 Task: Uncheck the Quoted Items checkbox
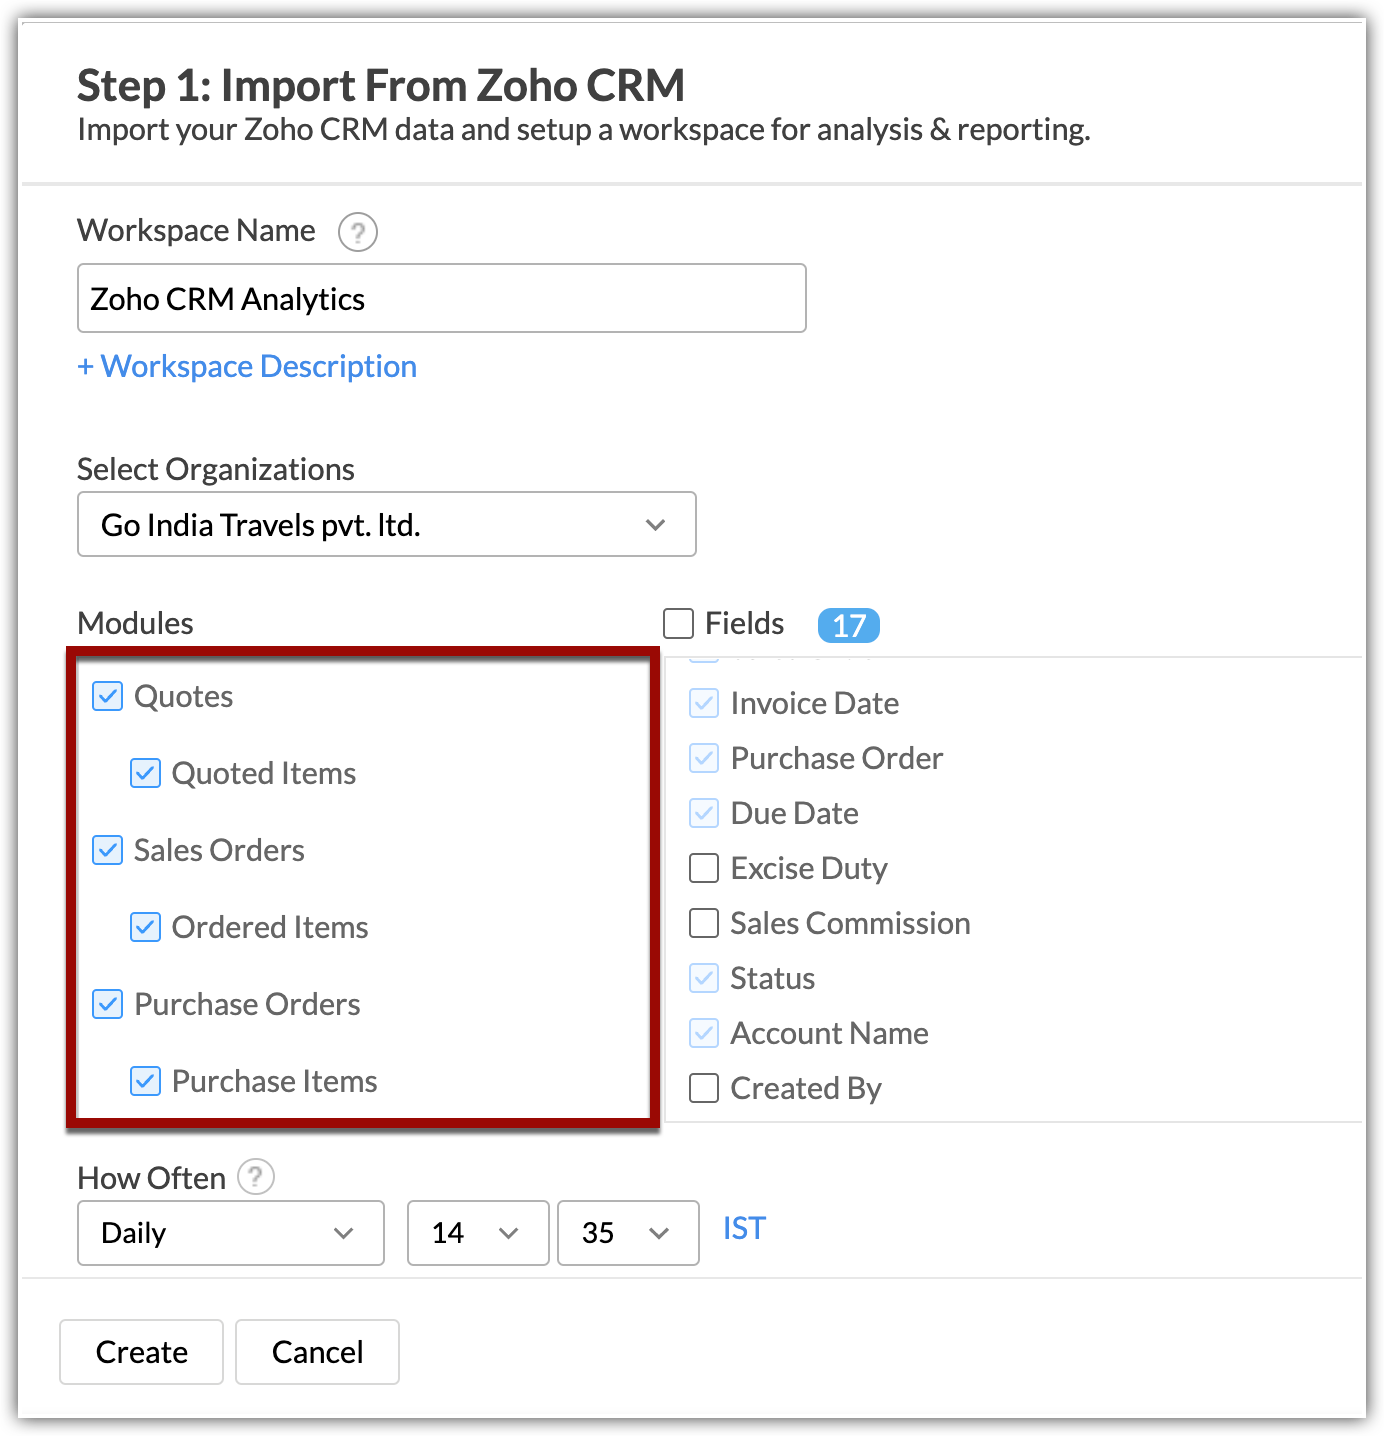145,773
